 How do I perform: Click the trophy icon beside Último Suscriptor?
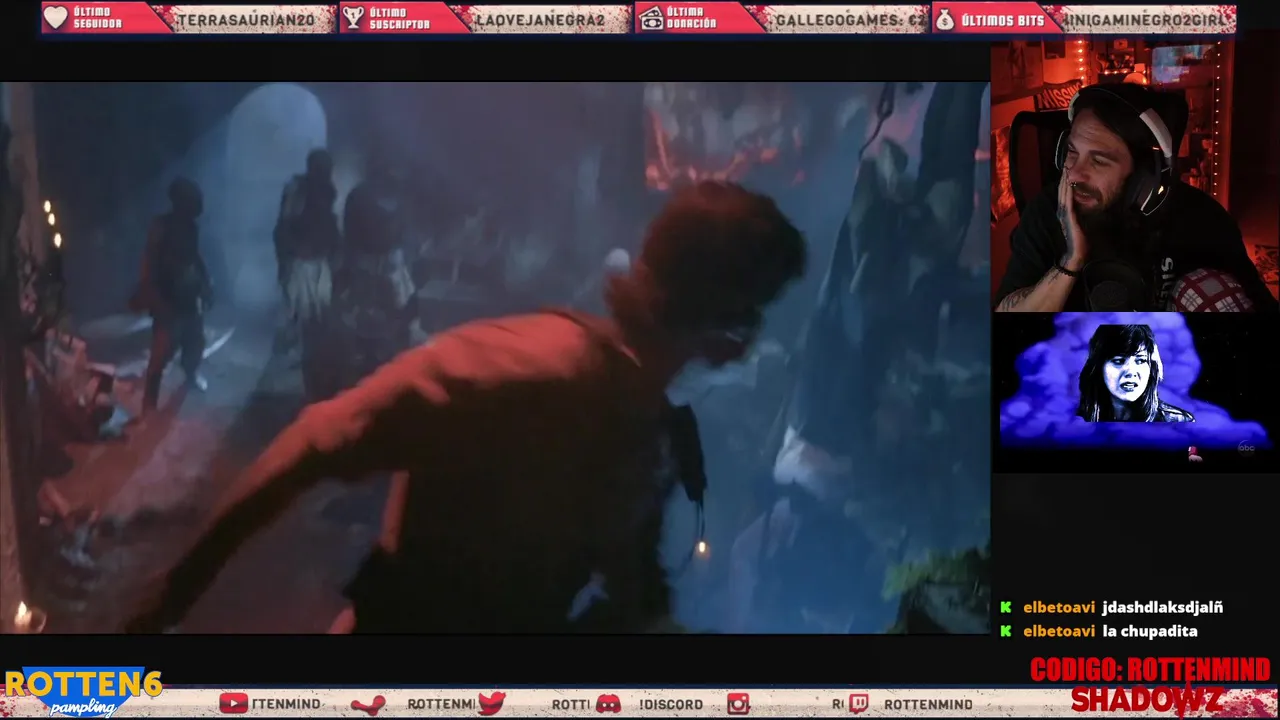click(x=352, y=18)
